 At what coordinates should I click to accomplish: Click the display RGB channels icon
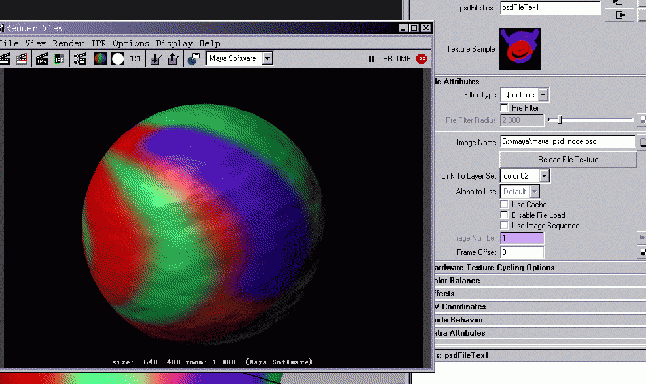(100, 59)
